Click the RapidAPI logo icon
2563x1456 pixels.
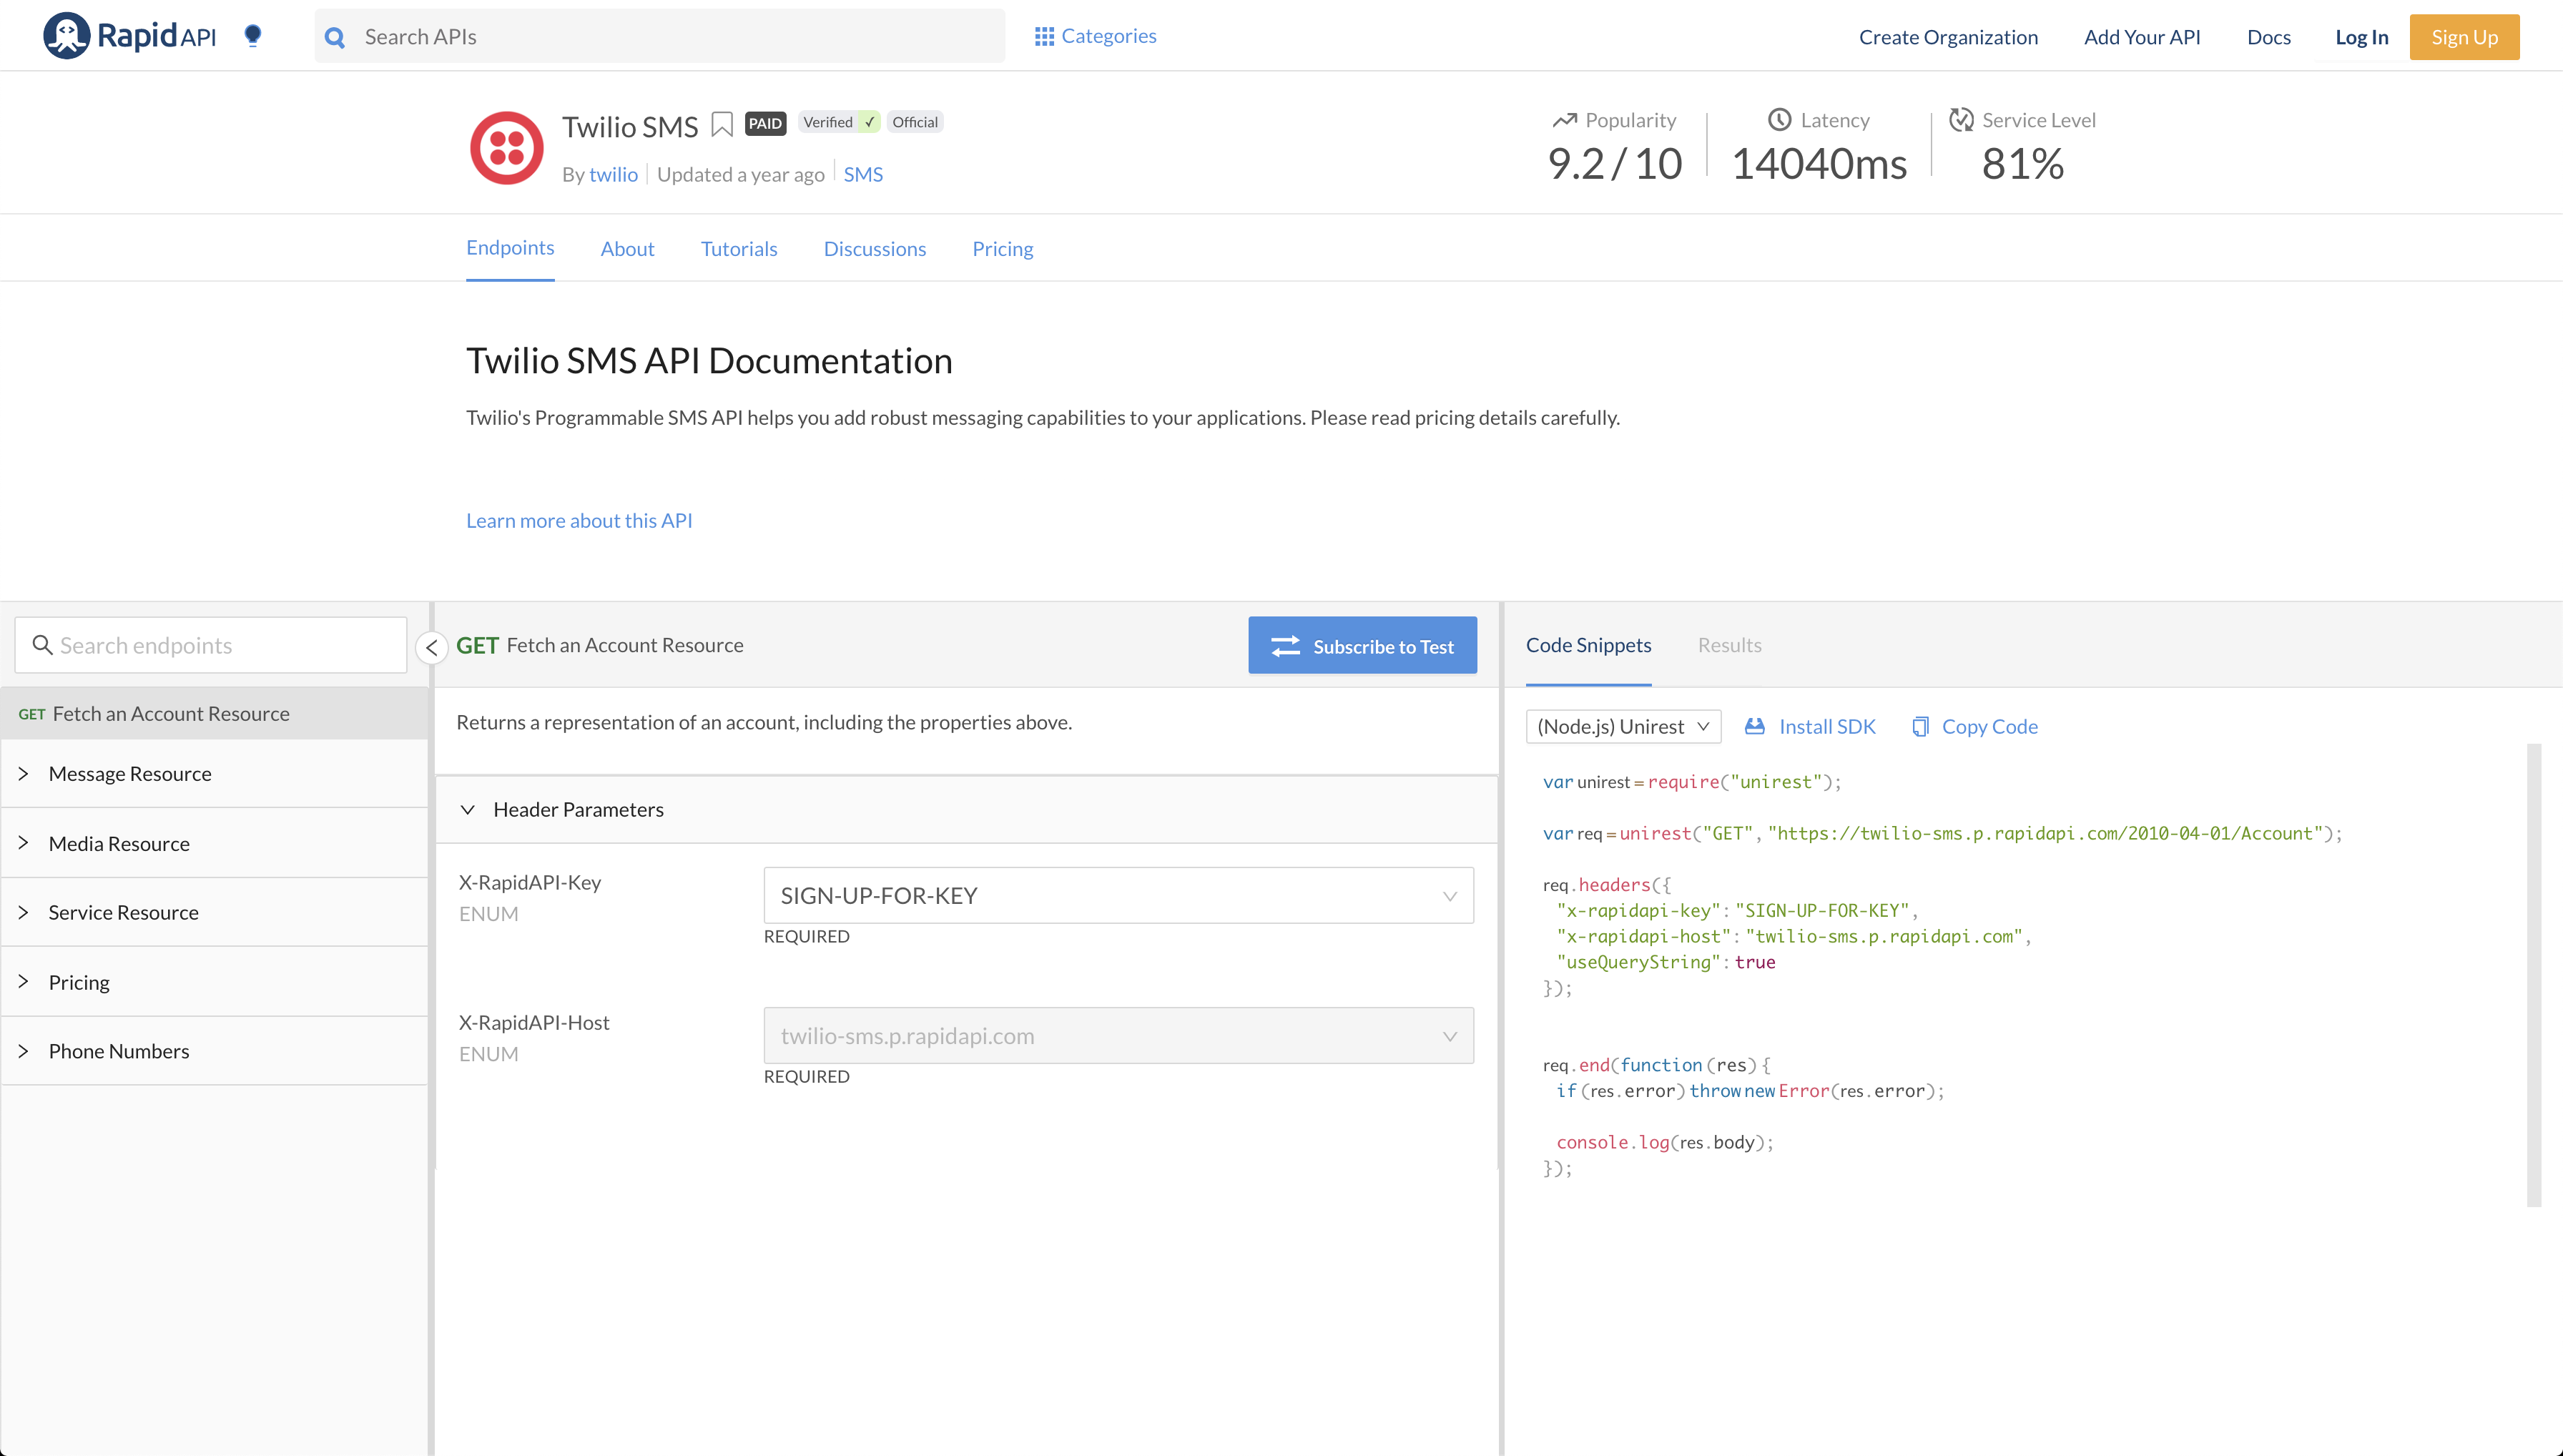click(x=67, y=36)
